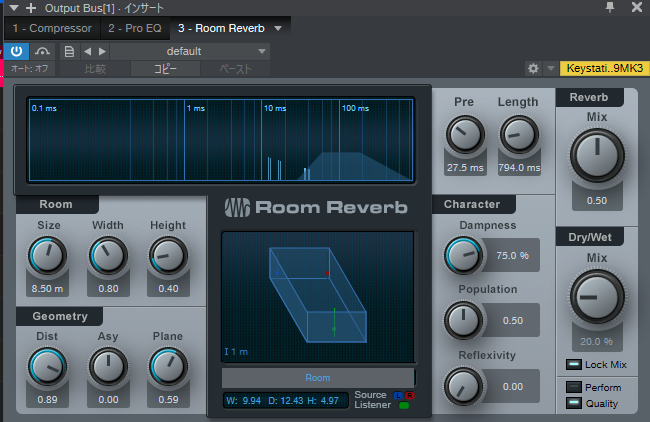Click the Reflexivity knob
Image resolution: width=650 pixels, height=422 pixels.
463,386
